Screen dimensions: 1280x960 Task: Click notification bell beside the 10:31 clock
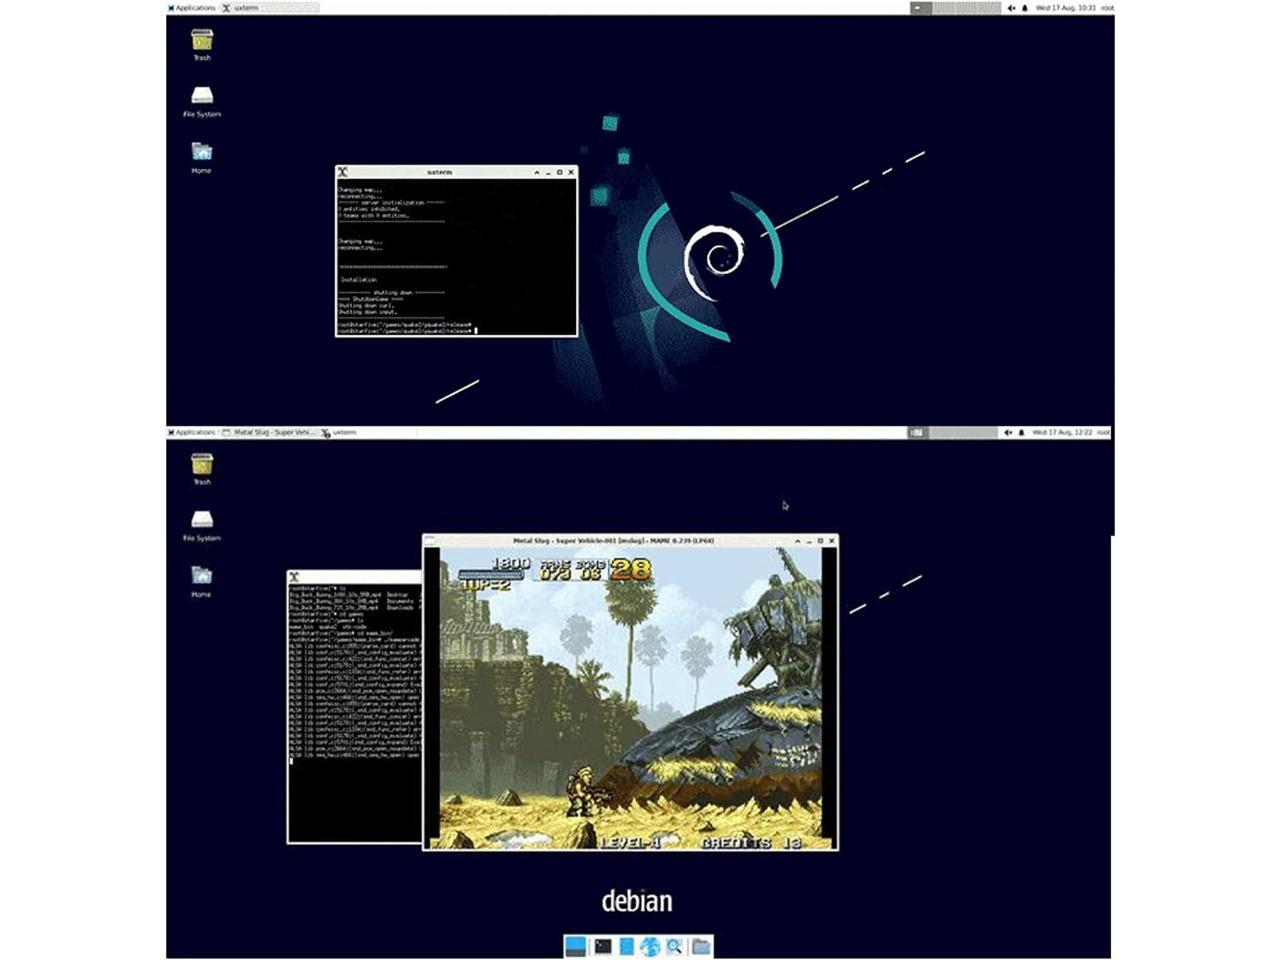point(1024,8)
